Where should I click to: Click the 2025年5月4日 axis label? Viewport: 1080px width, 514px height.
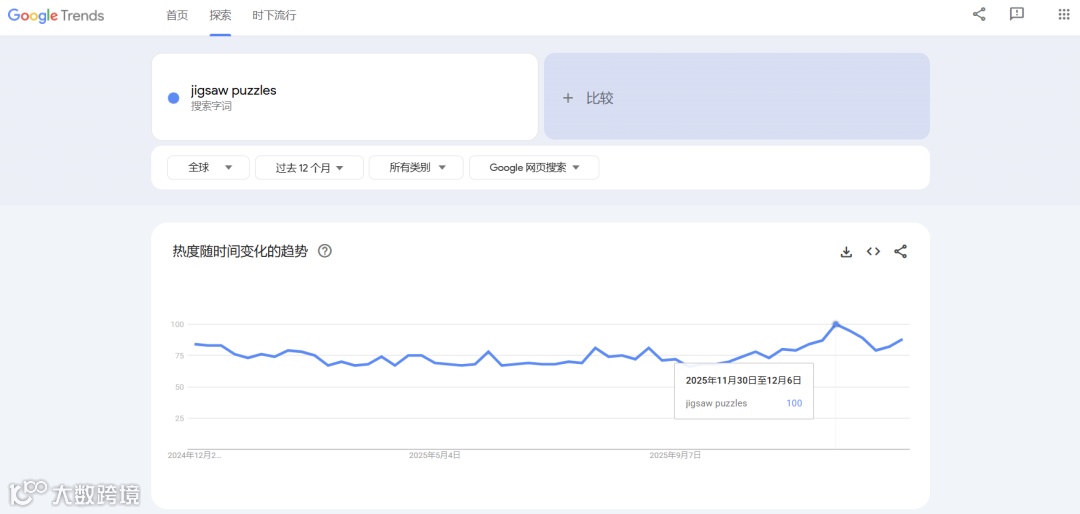[x=435, y=455]
